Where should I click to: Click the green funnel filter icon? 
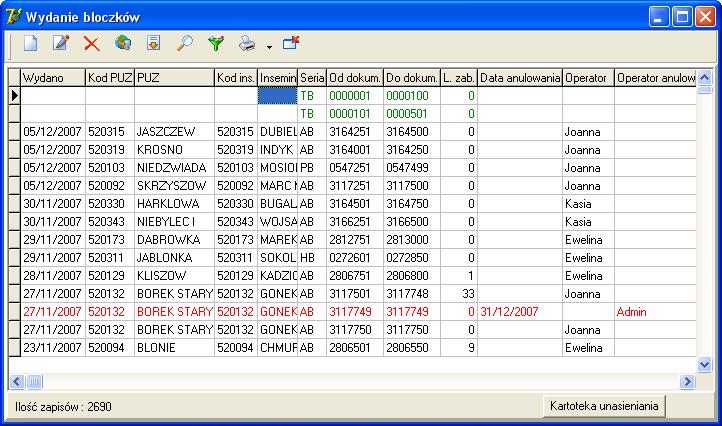coord(215,43)
